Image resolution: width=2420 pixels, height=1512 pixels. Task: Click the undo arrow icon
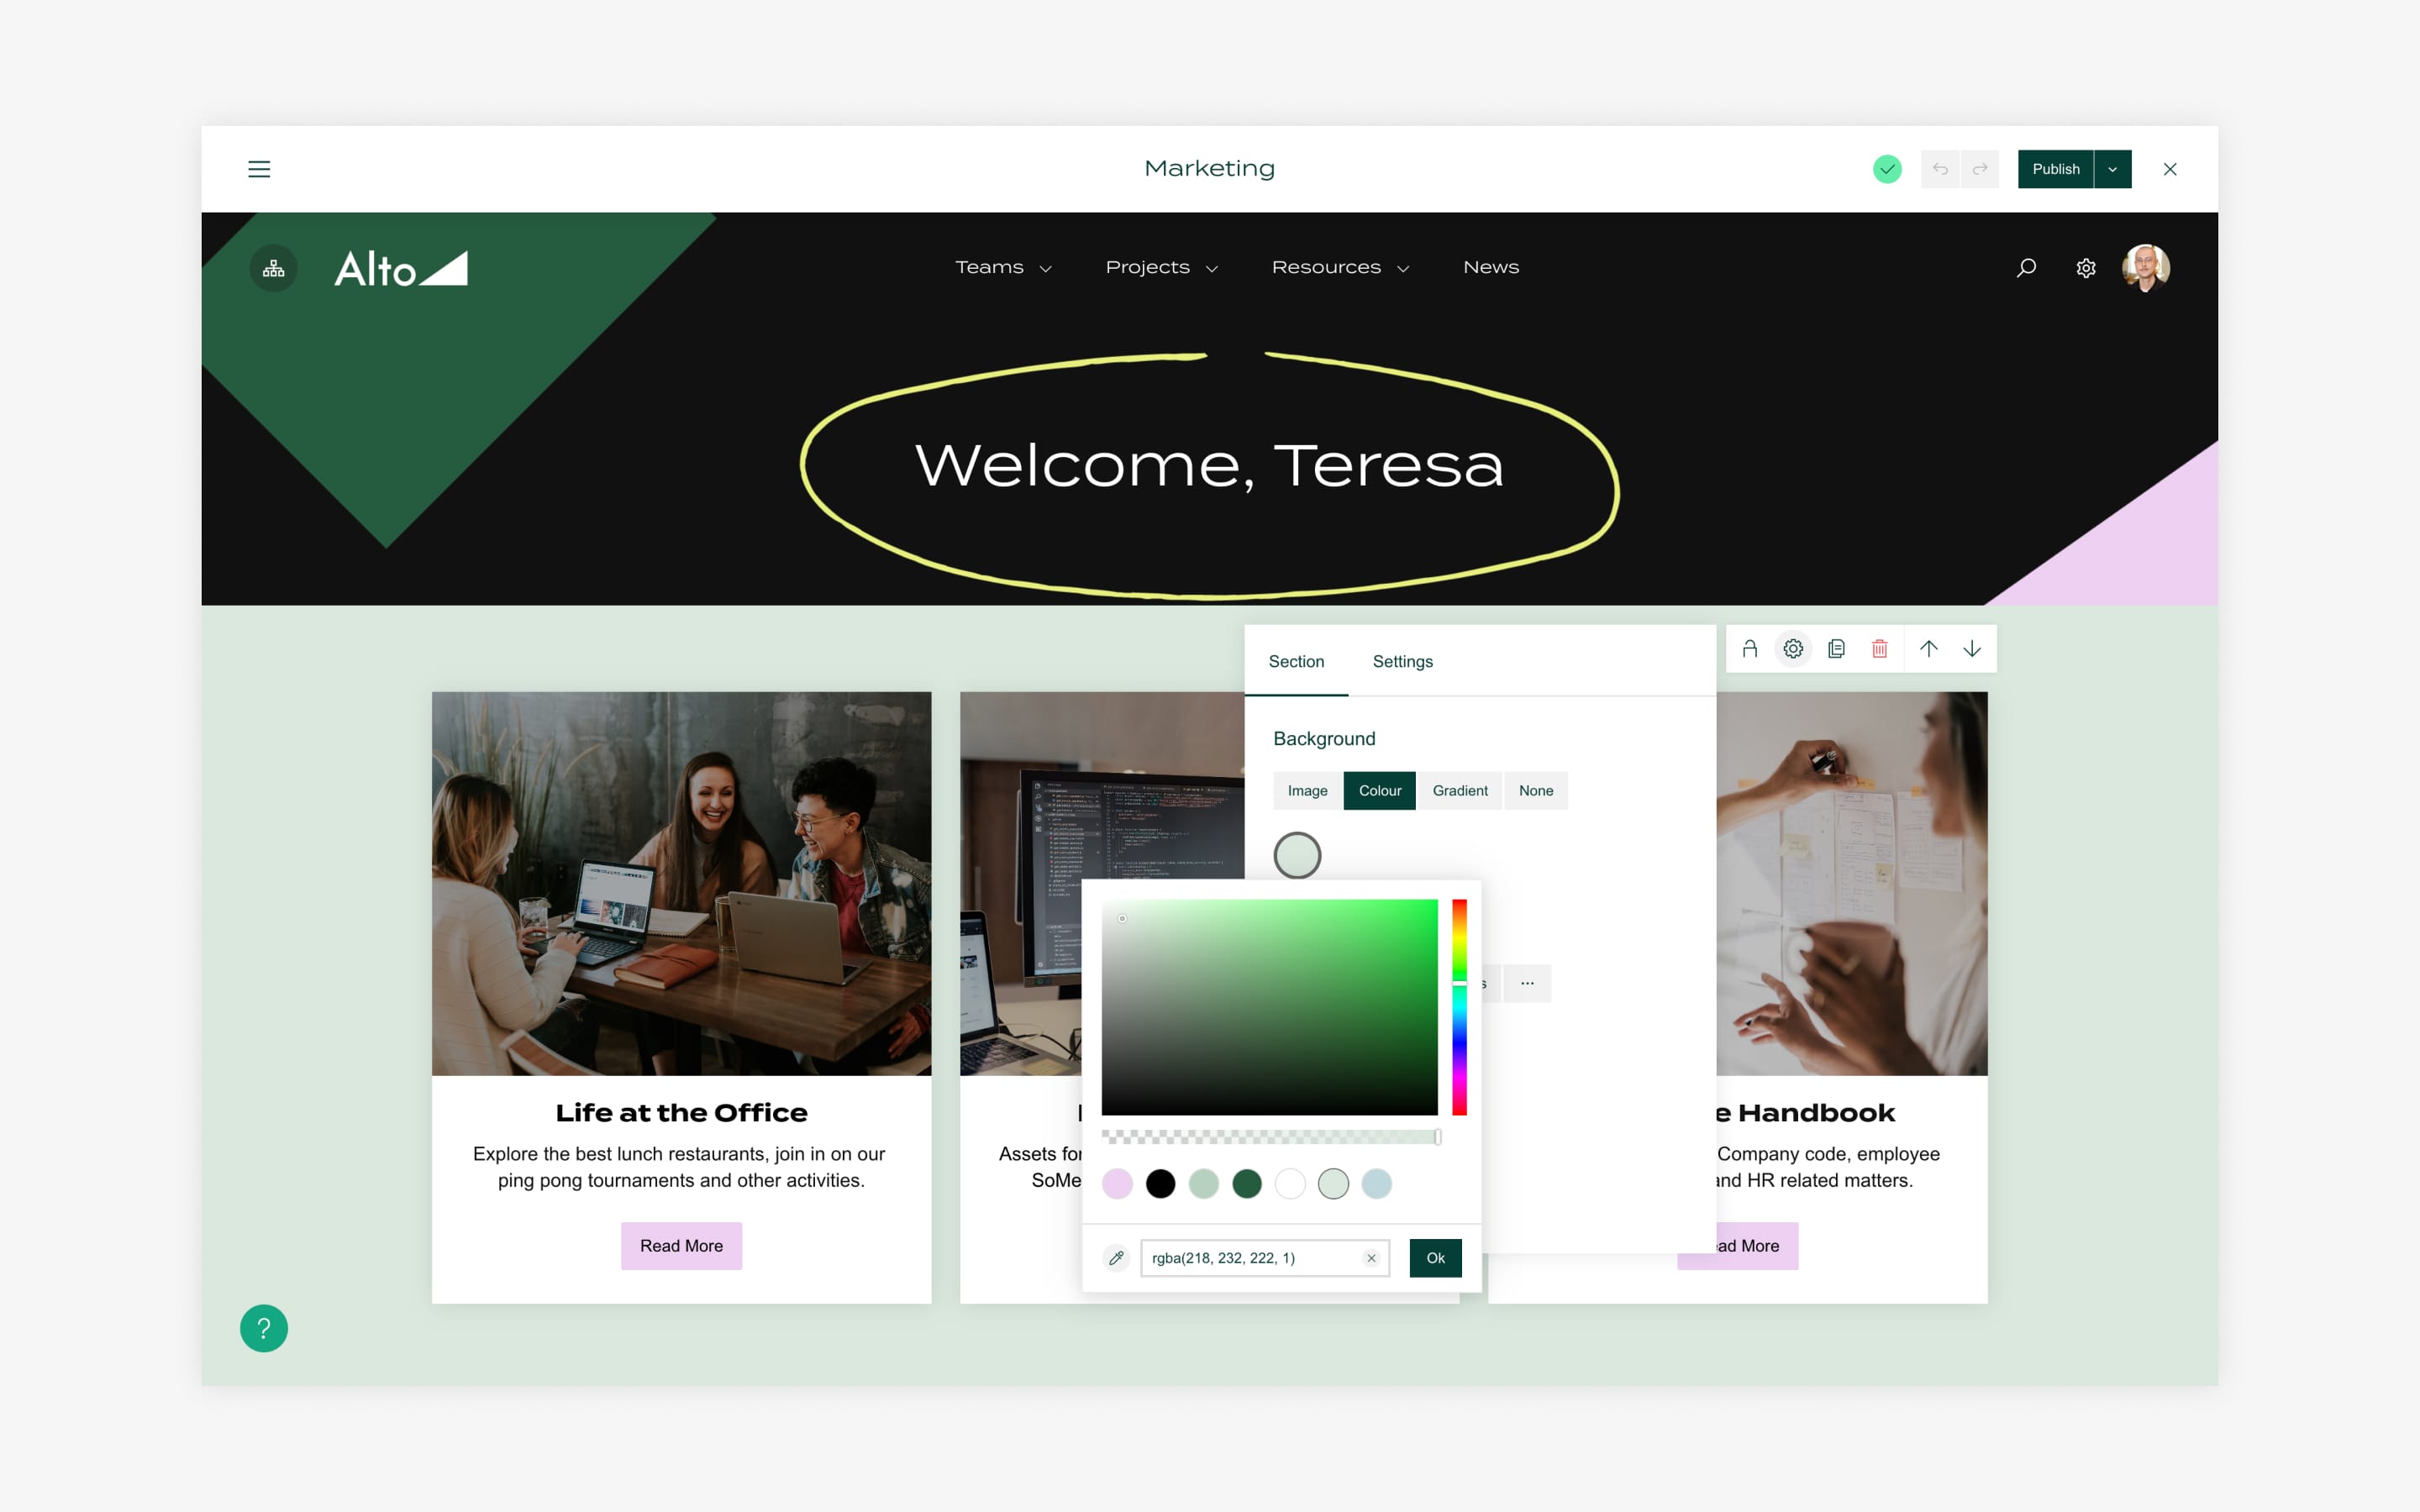(1939, 169)
